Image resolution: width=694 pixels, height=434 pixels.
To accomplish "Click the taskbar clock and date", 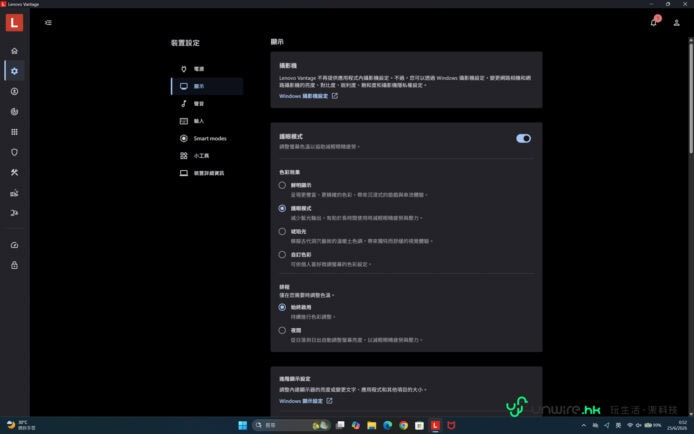I will [x=678, y=425].
